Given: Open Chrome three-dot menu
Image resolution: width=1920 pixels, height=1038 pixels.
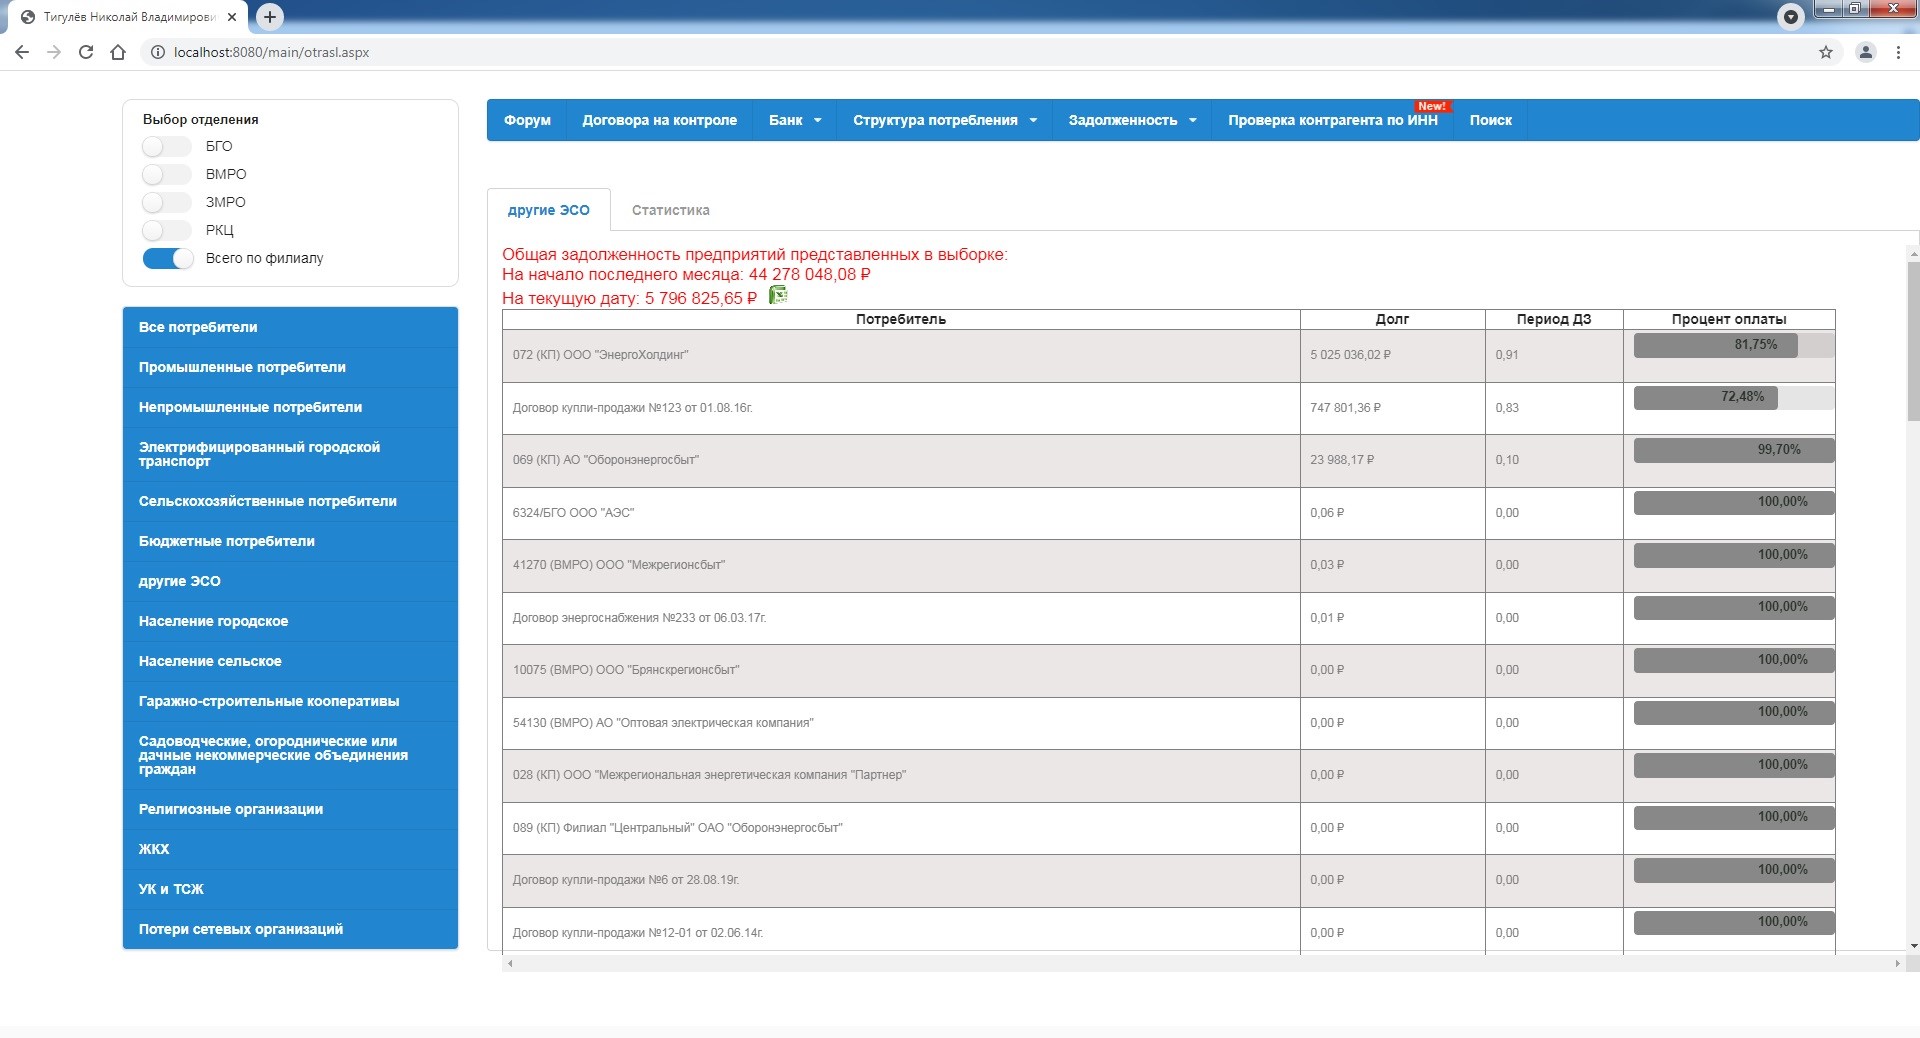Looking at the screenshot, I should point(1898,52).
